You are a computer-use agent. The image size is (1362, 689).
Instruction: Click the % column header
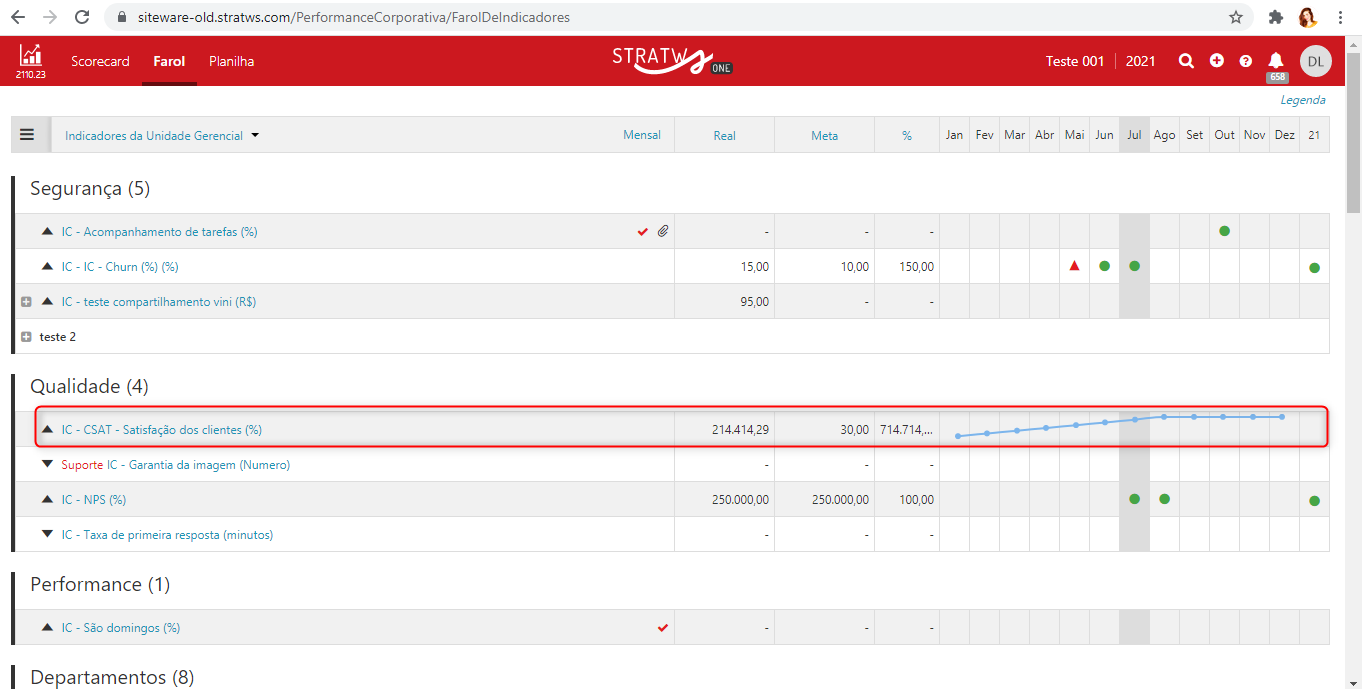click(x=907, y=135)
